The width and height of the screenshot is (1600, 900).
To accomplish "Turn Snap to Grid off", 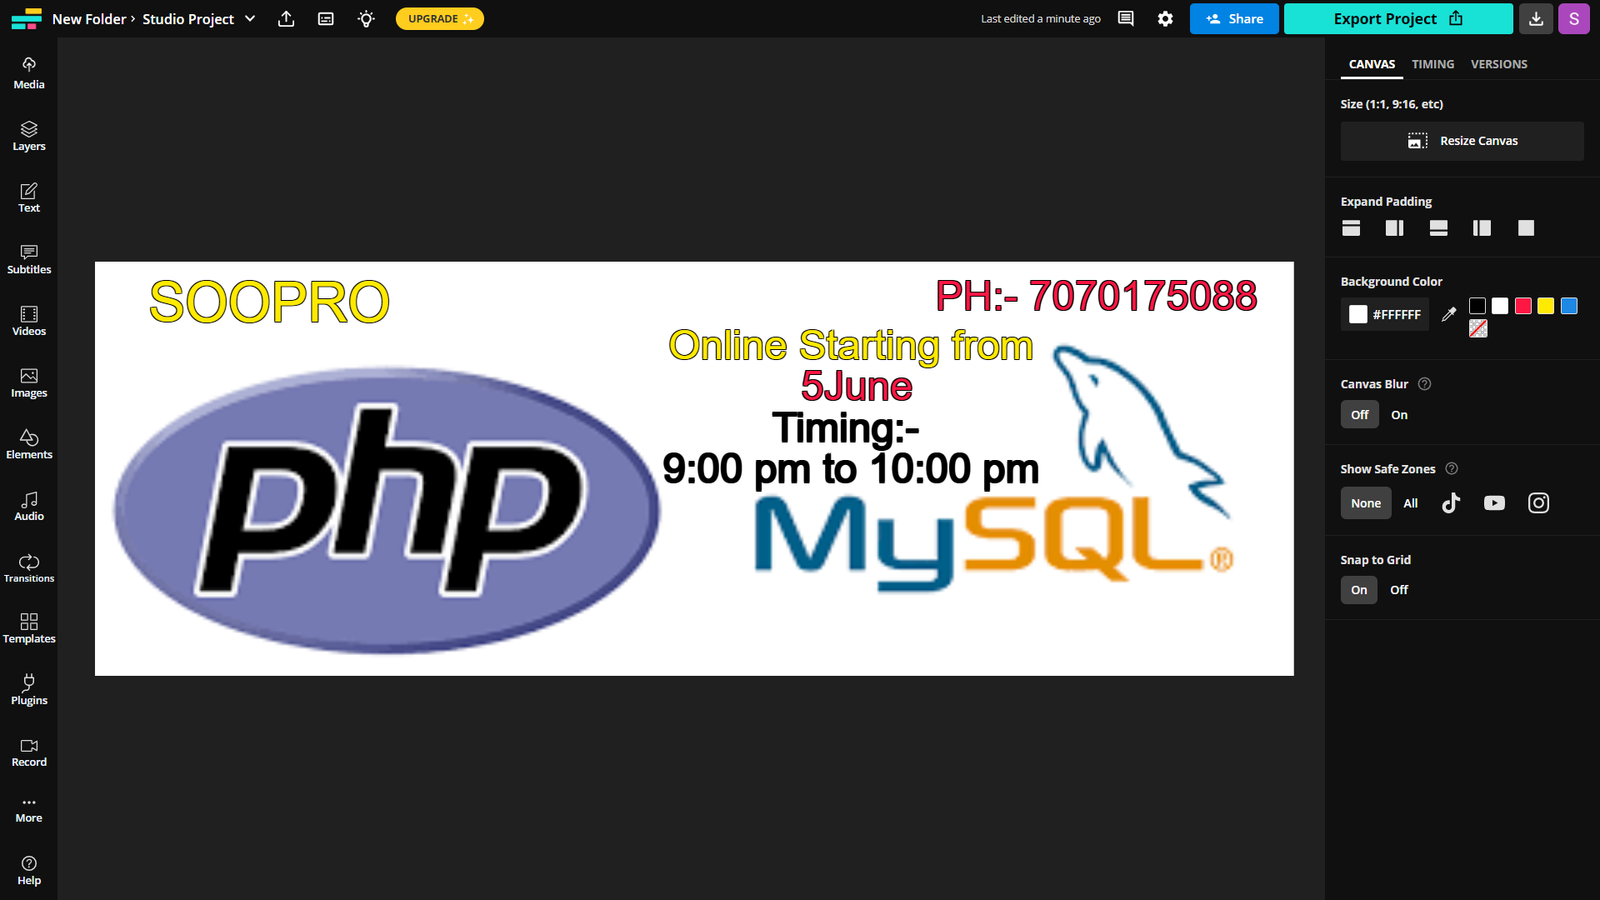I will (1398, 590).
